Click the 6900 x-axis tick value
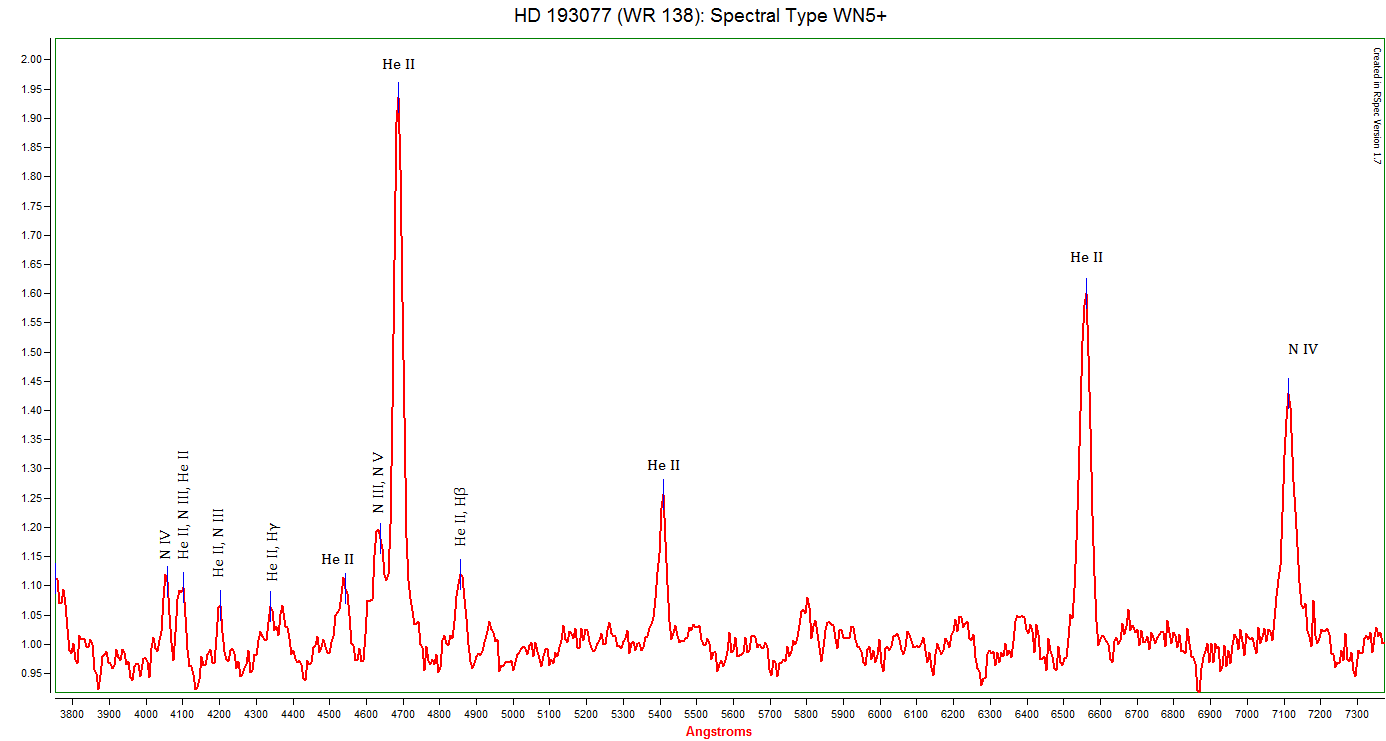This screenshot has height=741, width=1386. click(x=1210, y=714)
